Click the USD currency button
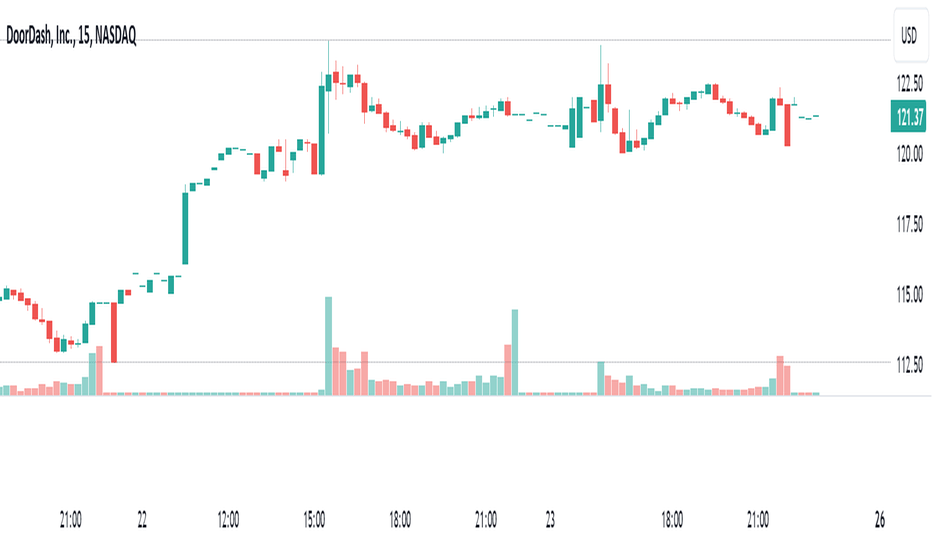The height and width of the screenshot is (550, 932). point(911,36)
